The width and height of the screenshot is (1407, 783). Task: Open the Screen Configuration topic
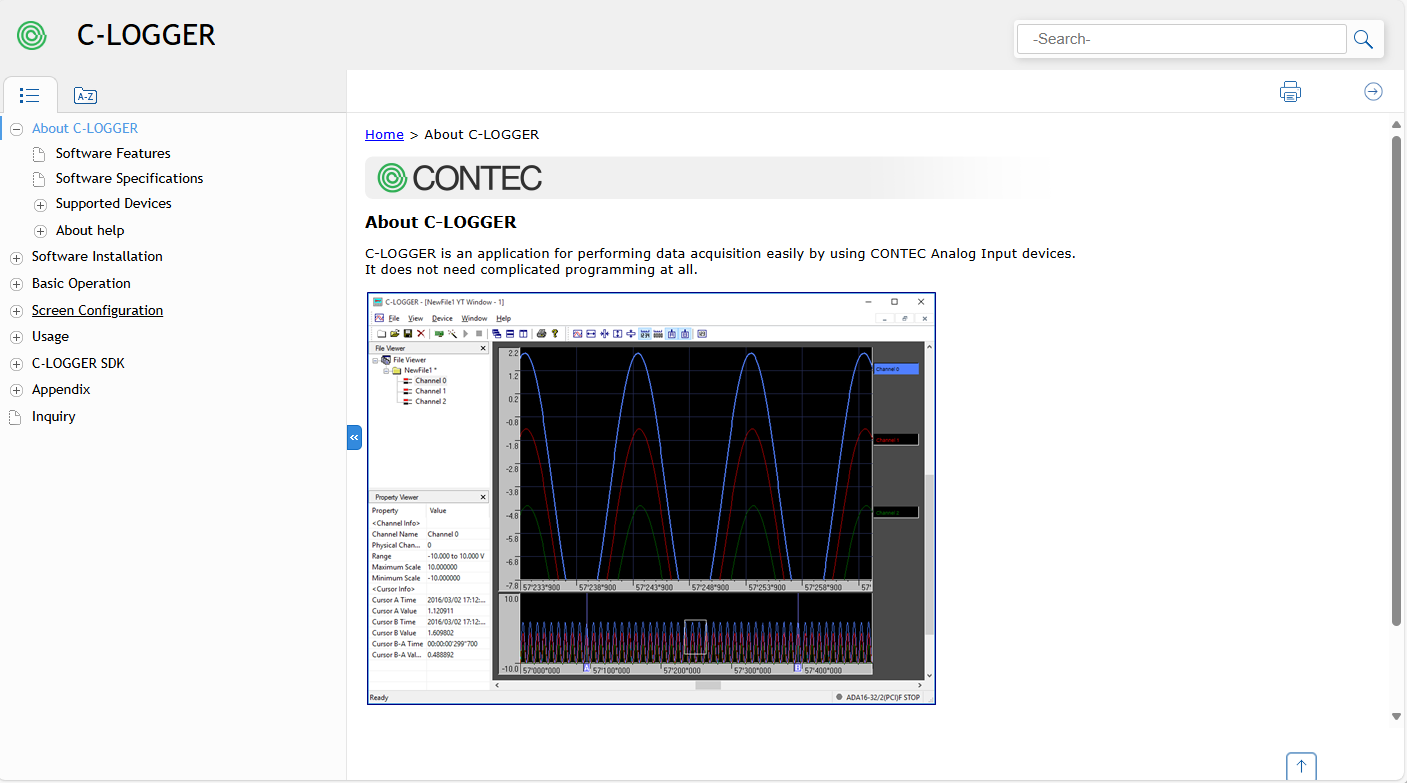click(x=97, y=310)
